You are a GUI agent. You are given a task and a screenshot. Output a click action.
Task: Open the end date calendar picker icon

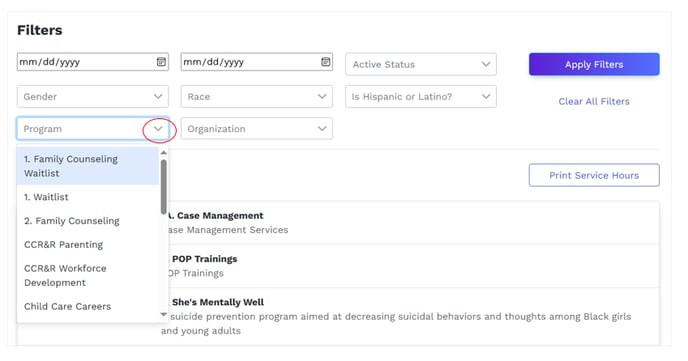(x=325, y=62)
